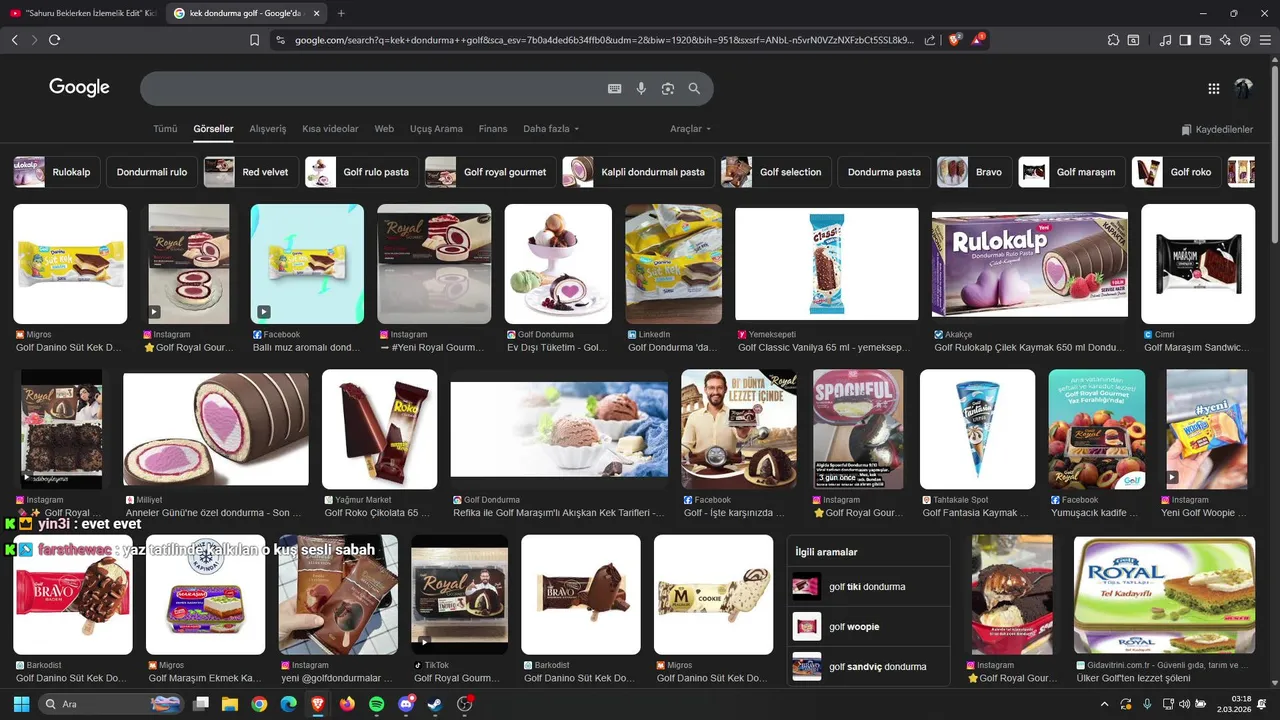1280x720 pixels.
Task: Filter by Rulokalp chip
Action: coord(56,172)
